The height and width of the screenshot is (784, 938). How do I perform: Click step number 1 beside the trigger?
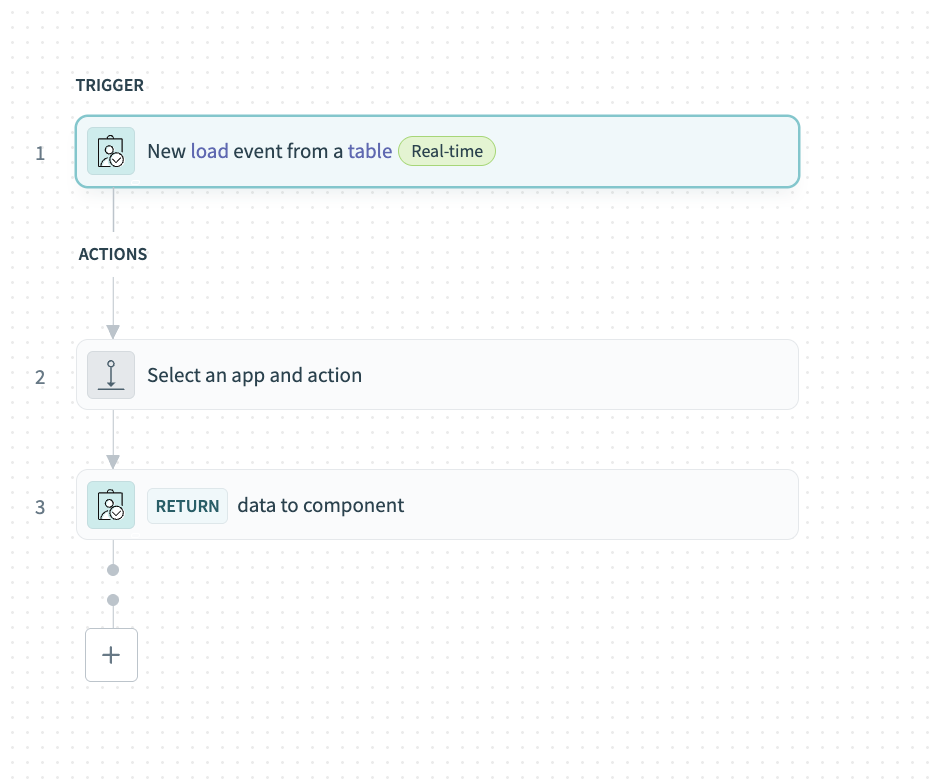point(40,154)
